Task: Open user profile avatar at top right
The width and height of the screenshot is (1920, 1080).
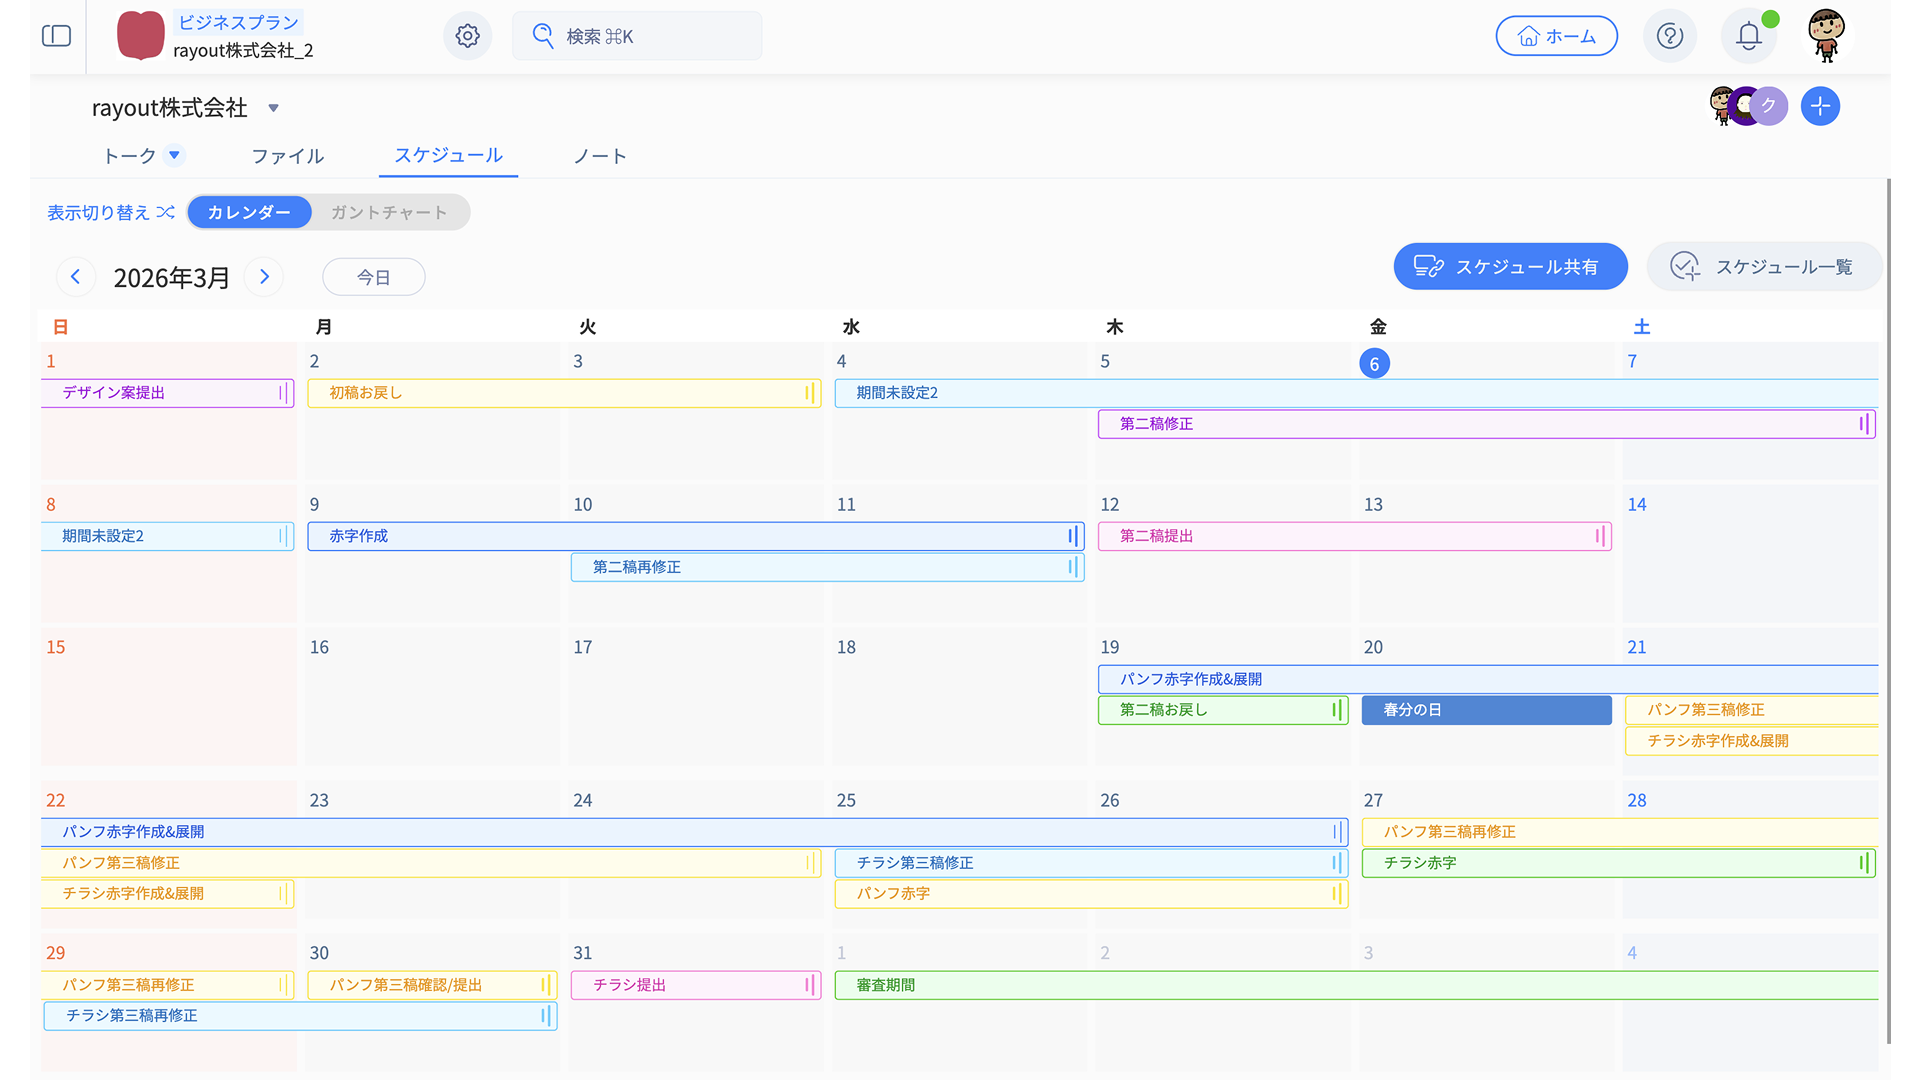Action: [1826, 36]
